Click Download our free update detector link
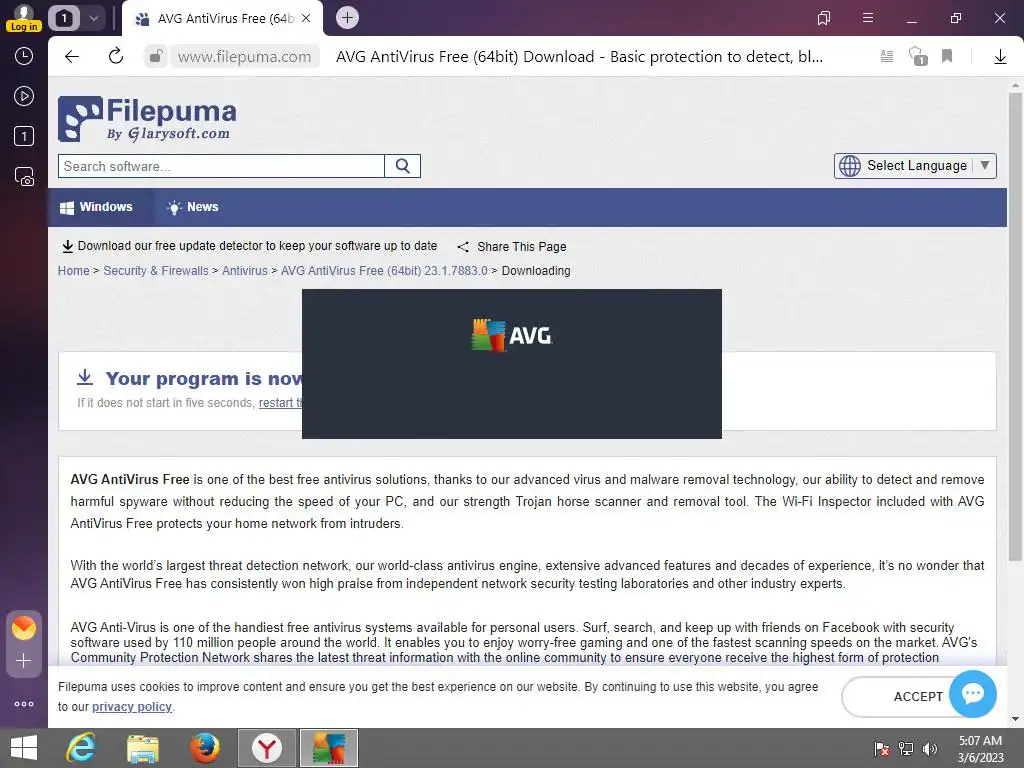The width and height of the screenshot is (1024, 768). pyautogui.click(x=249, y=246)
